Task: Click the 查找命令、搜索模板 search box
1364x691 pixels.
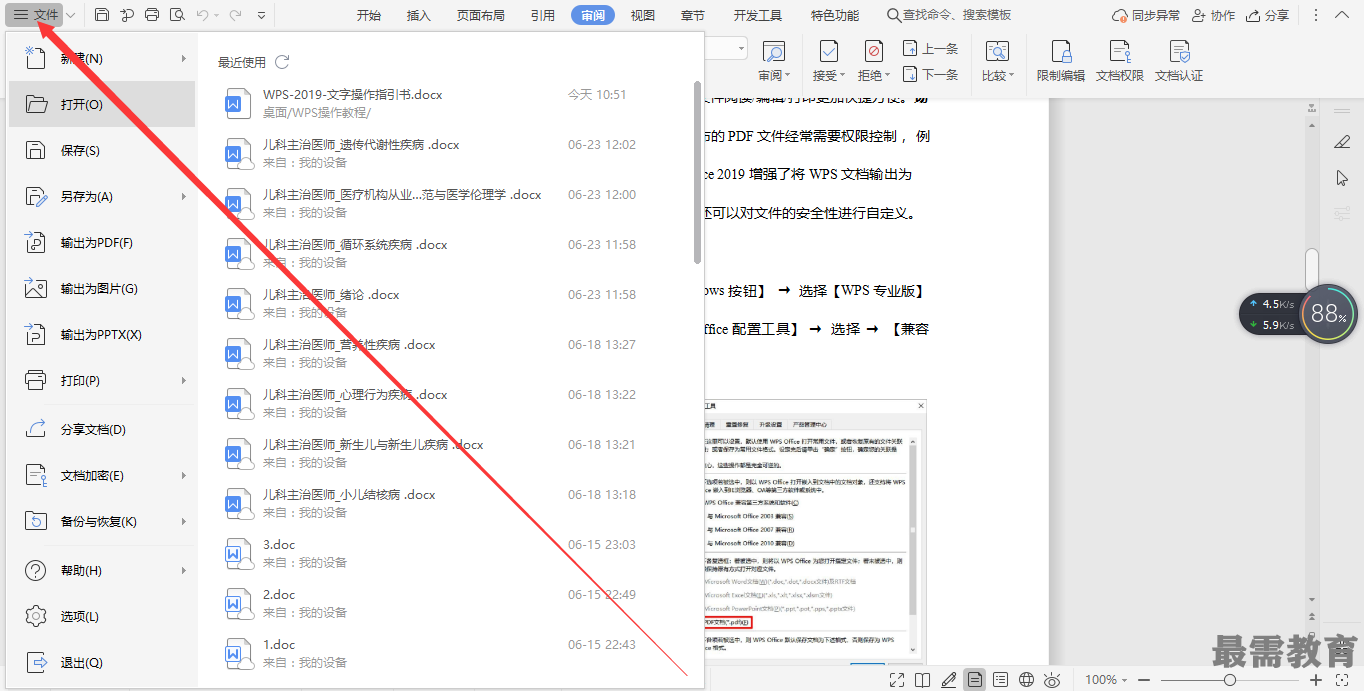Action: [949, 15]
